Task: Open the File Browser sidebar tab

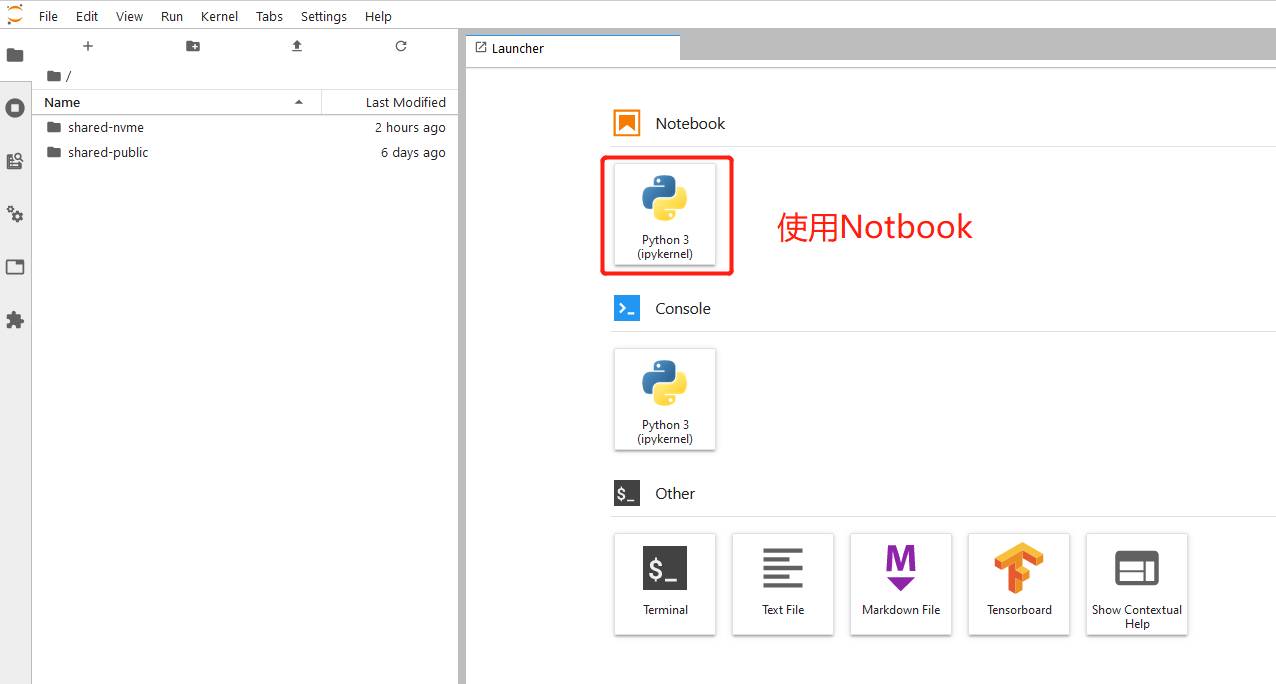Action: pyautogui.click(x=15, y=55)
